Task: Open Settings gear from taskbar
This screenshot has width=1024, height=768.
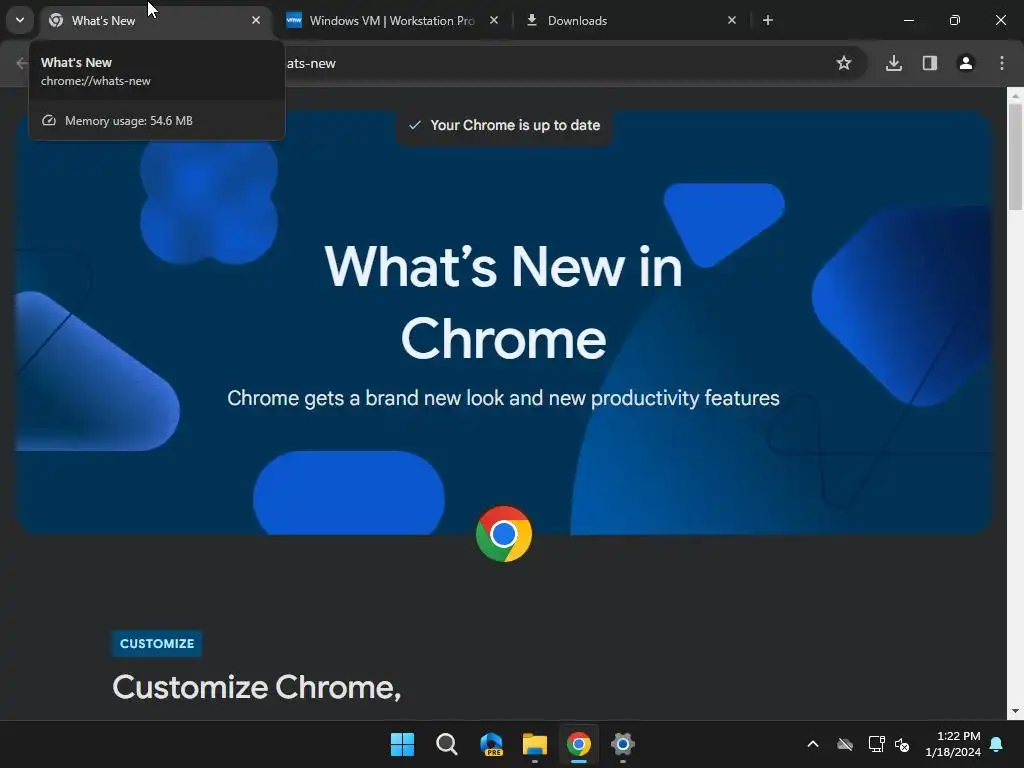Action: [623, 744]
